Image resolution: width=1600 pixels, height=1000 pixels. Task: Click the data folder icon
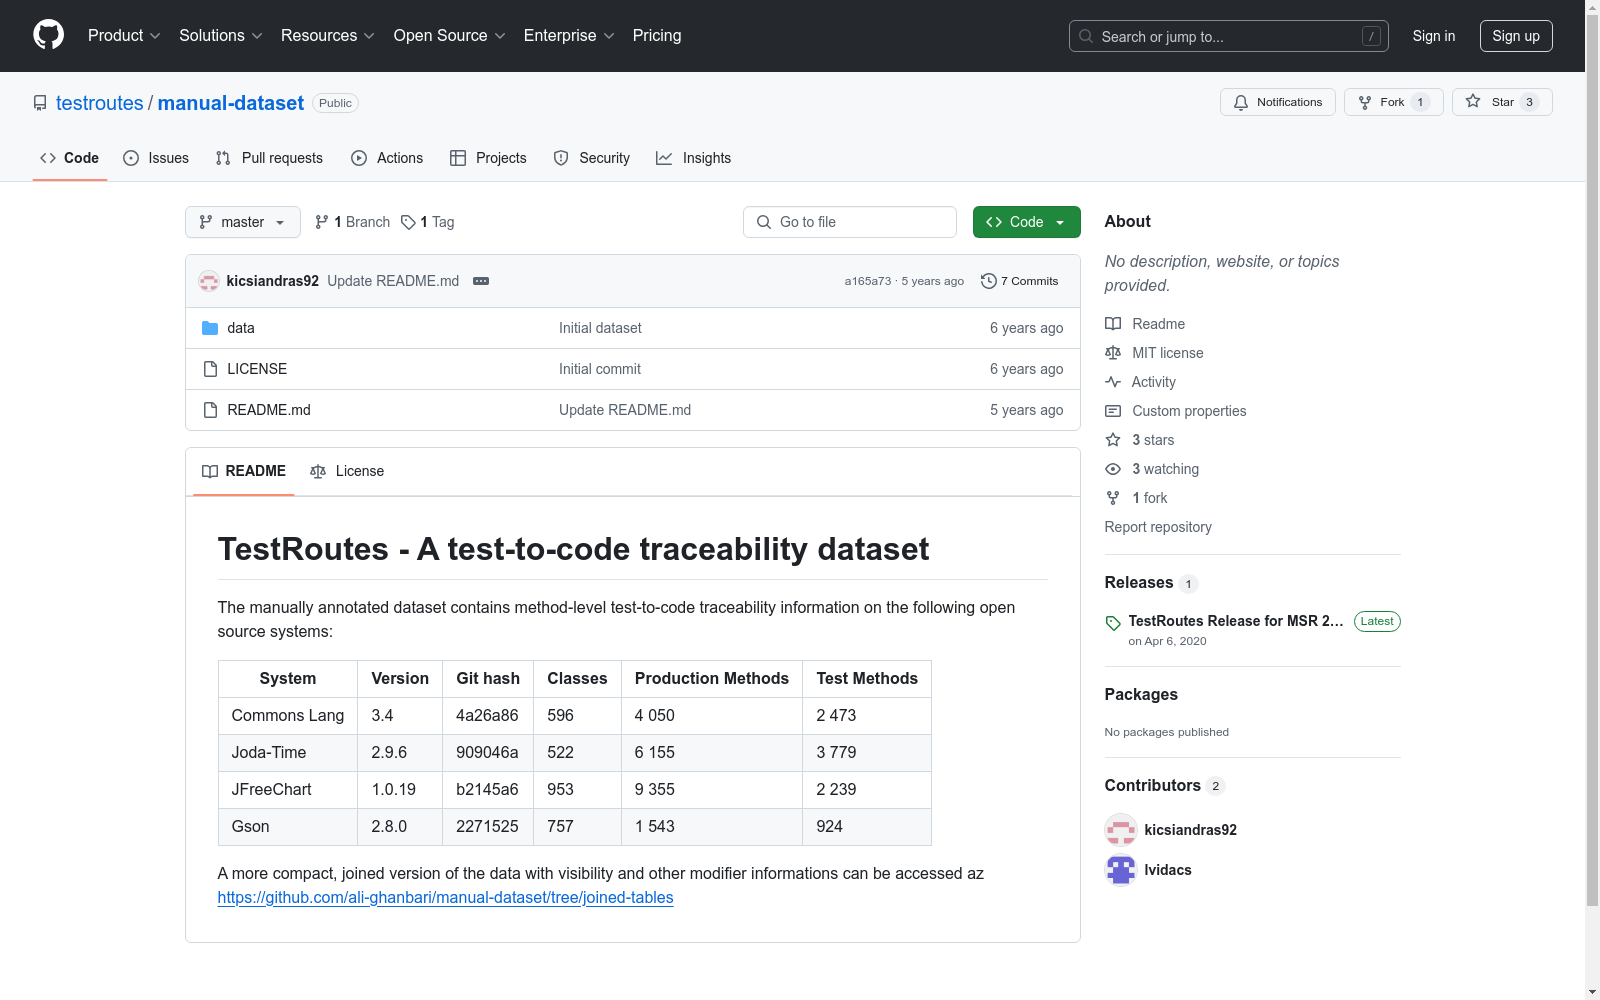pyautogui.click(x=210, y=328)
